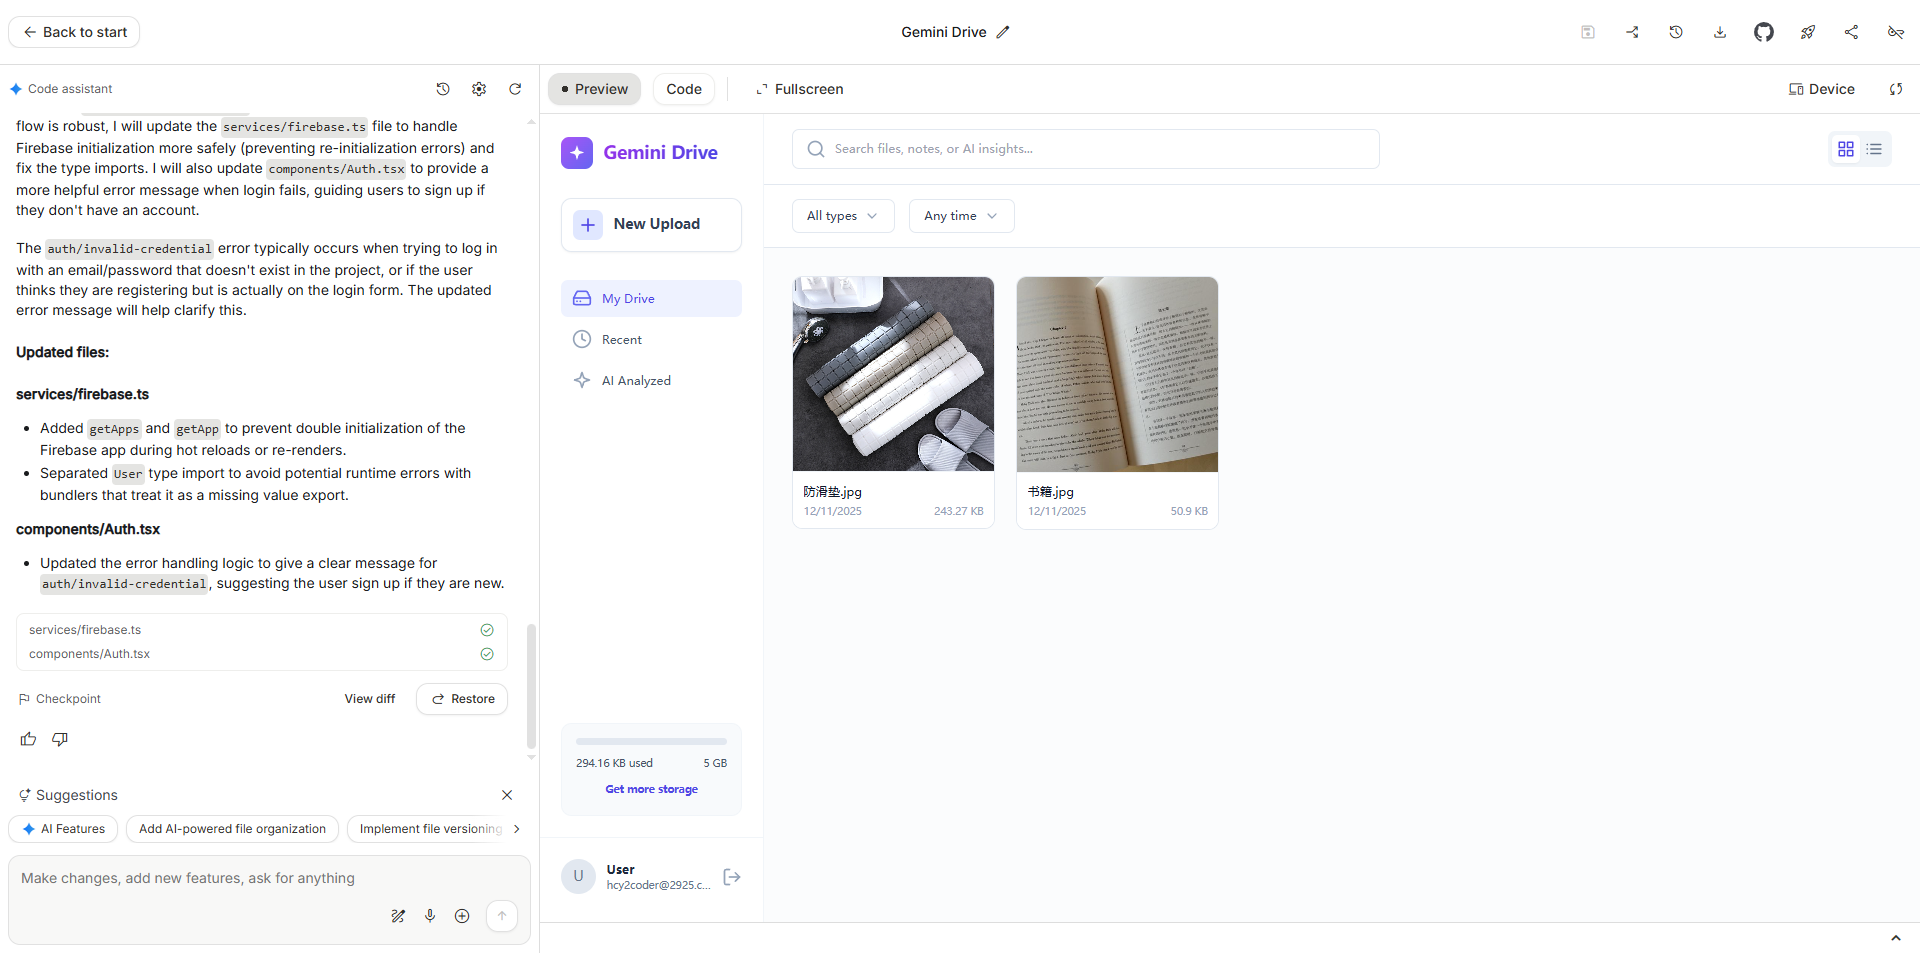Click the storage usage progress bar
The height and width of the screenshot is (953, 1920).
pyautogui.click(x=652, y=741)
